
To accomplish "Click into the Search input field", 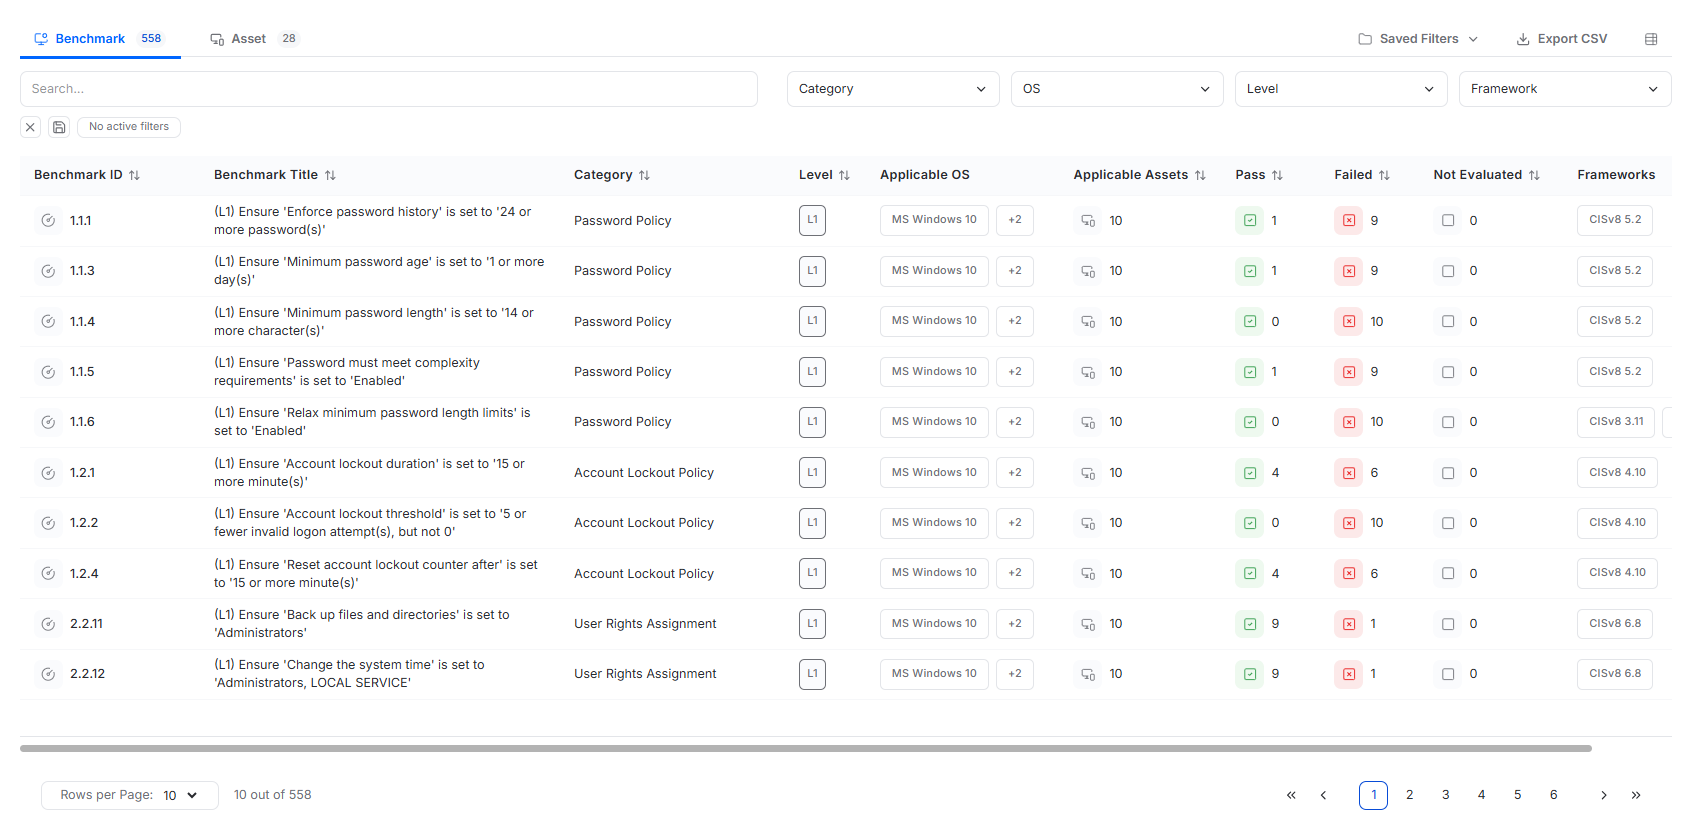I will tap(388, 89).
